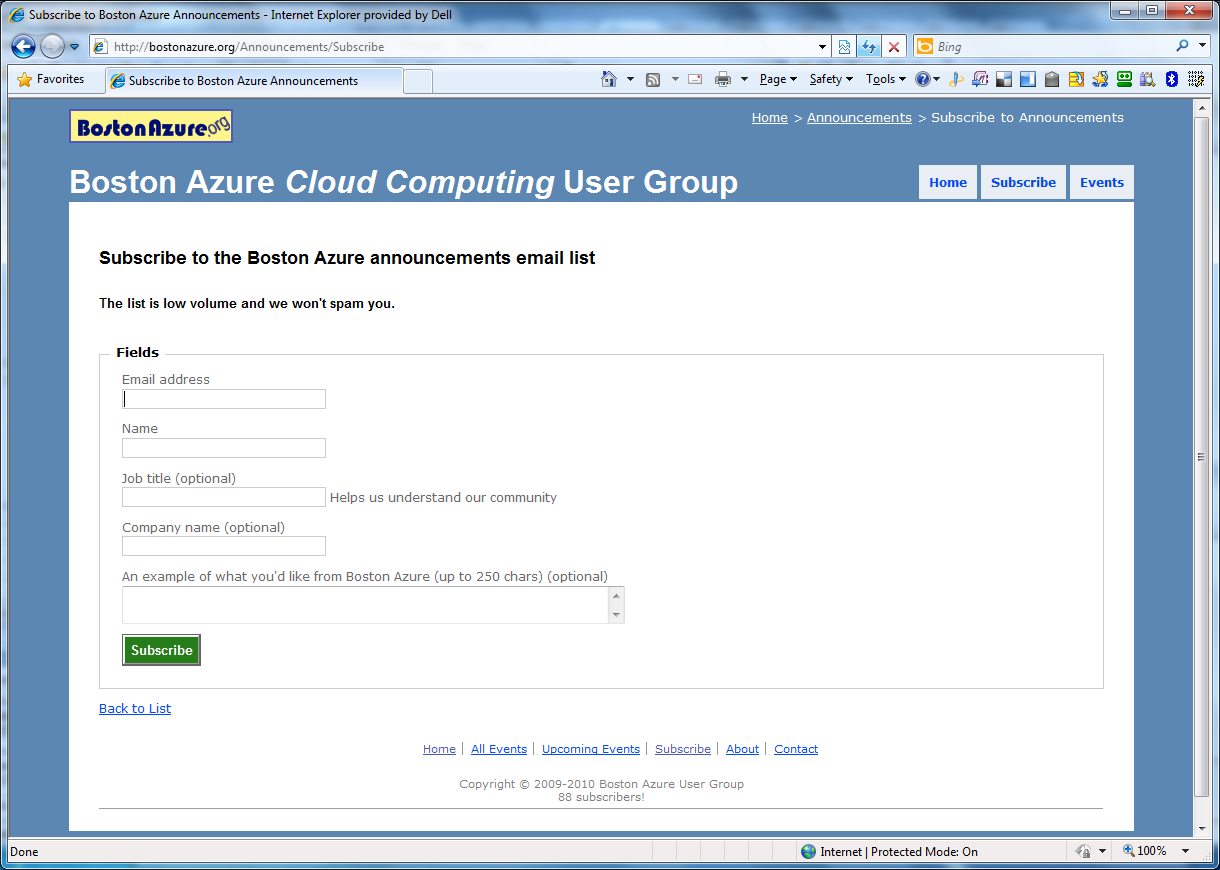Follow the Back to List link
The height and width of the screenshot is (870, 1220).
[135, 708]
